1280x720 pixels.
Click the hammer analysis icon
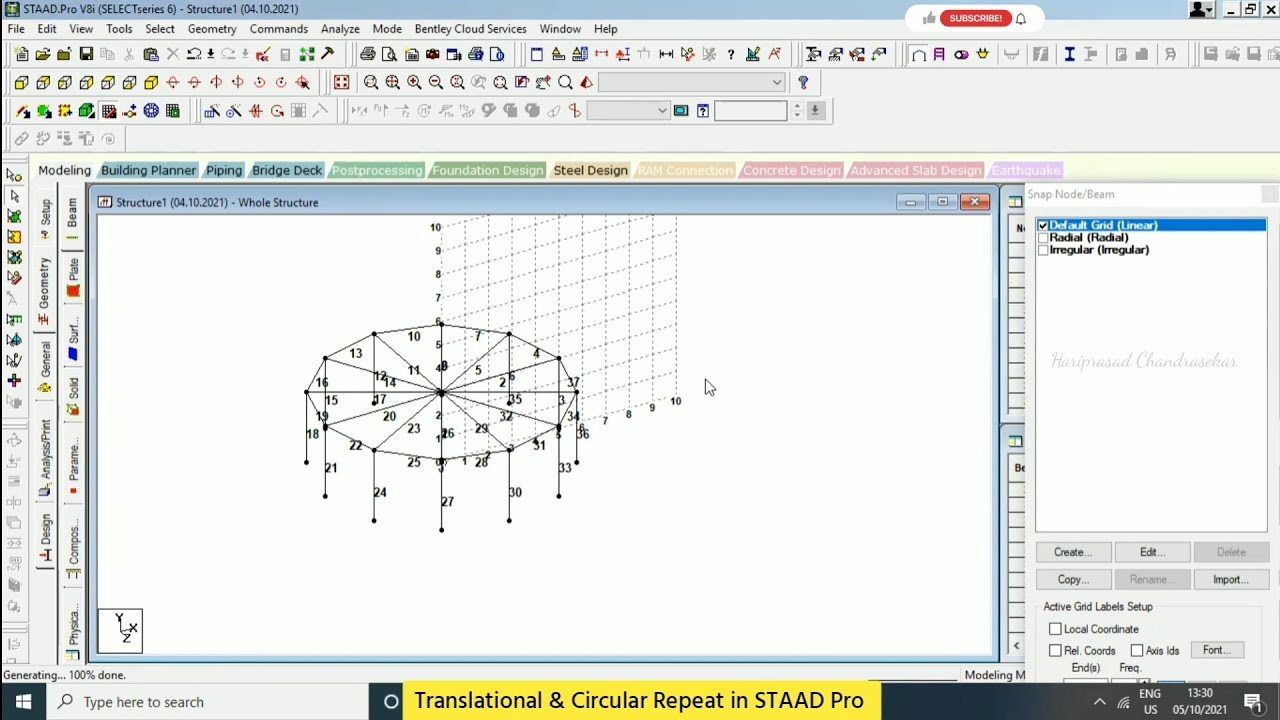(327, 54)
